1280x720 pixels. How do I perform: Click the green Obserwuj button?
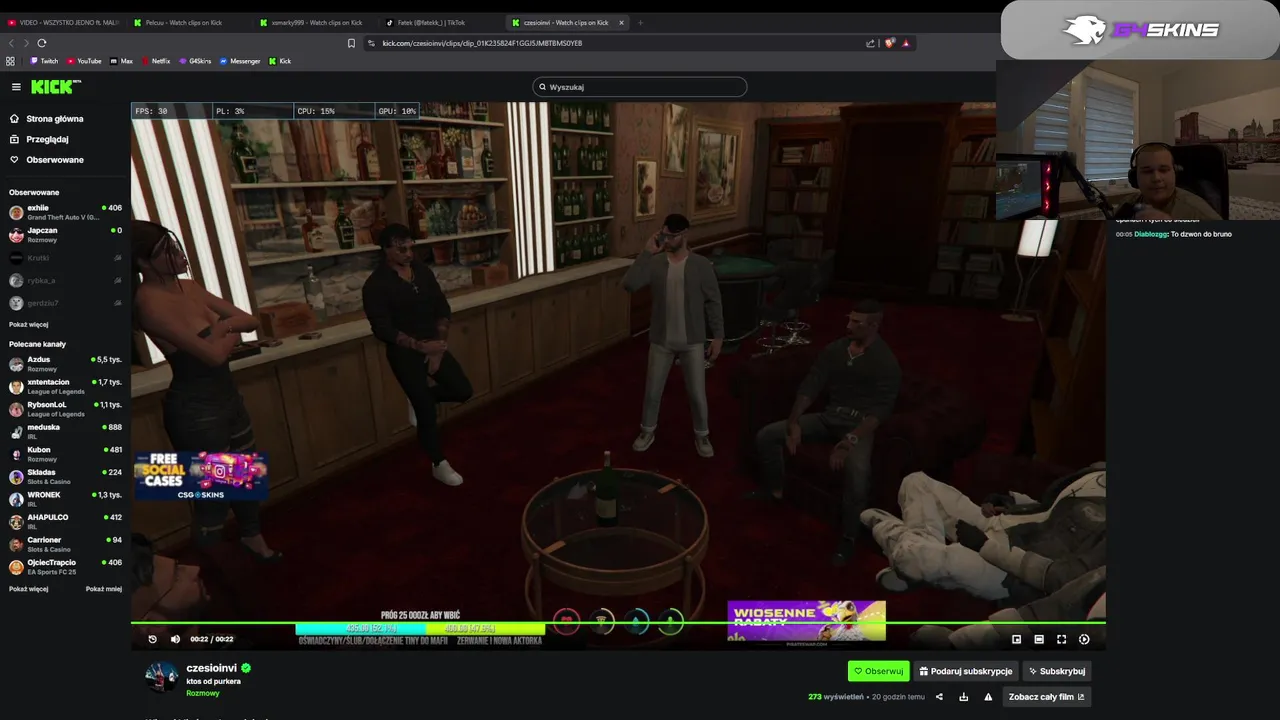[879, 671]
